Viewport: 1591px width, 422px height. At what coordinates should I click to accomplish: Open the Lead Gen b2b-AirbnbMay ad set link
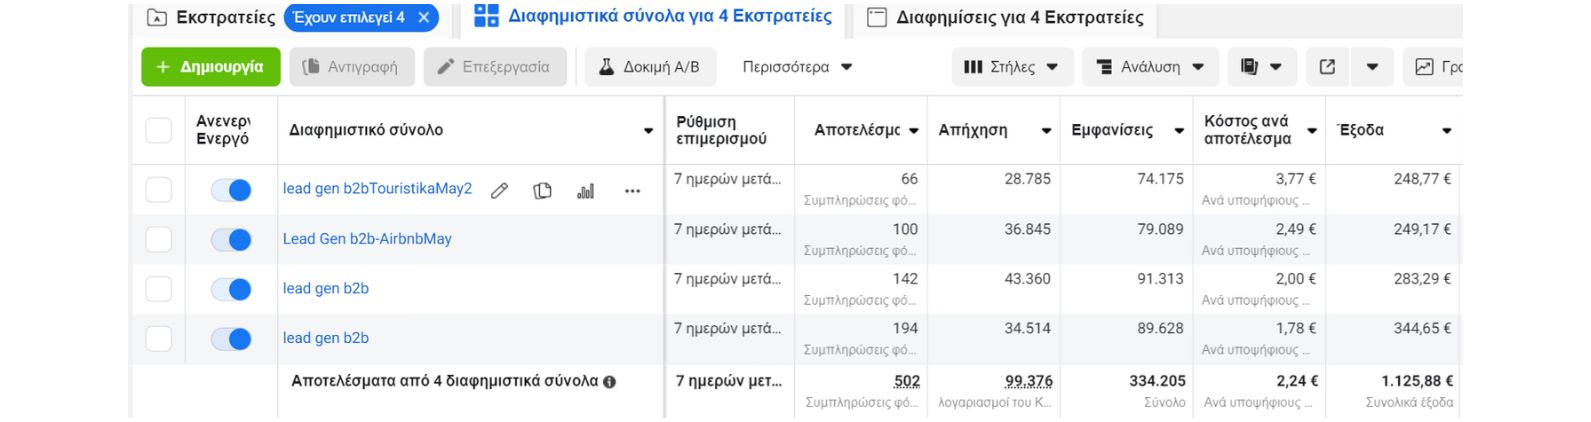pyautogui.click(x=367, y=238)
